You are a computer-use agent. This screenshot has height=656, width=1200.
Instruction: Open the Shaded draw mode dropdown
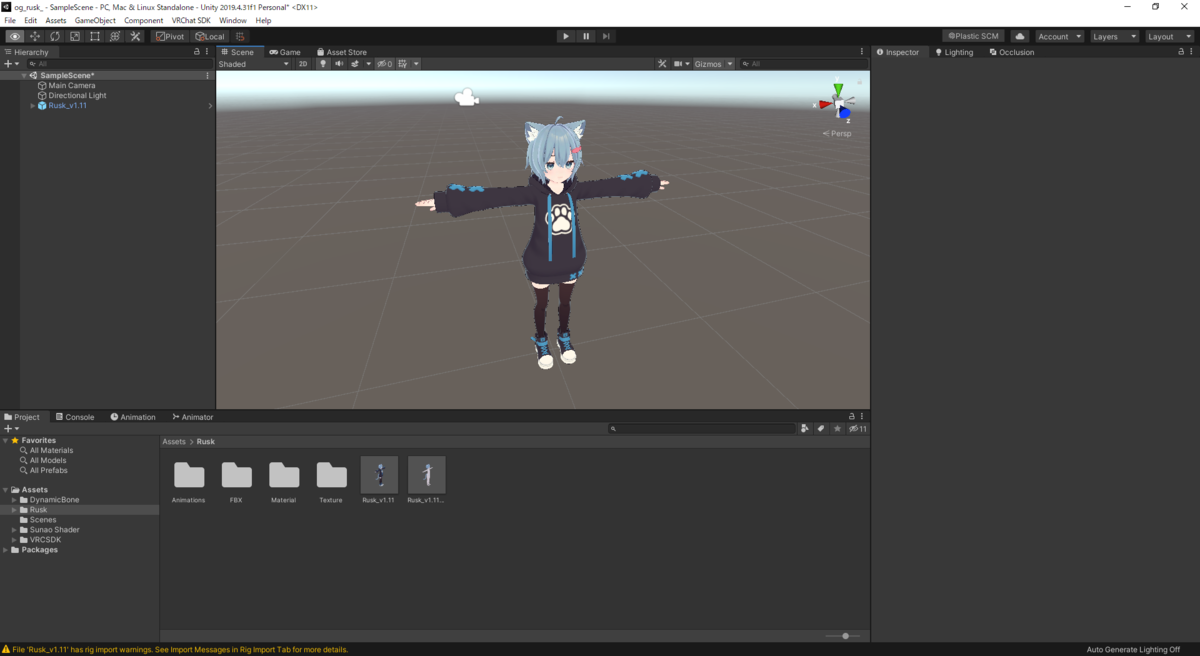[x=254, y=64]
